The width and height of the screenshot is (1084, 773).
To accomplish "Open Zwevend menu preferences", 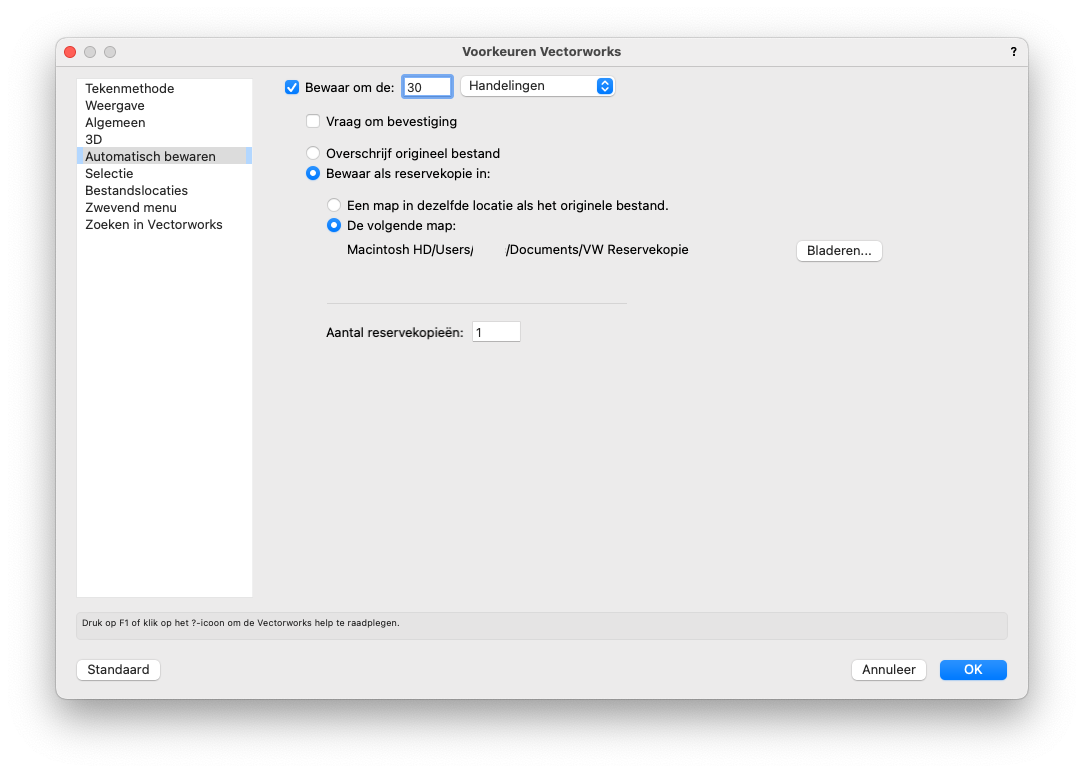I will (x=165, y=207).
